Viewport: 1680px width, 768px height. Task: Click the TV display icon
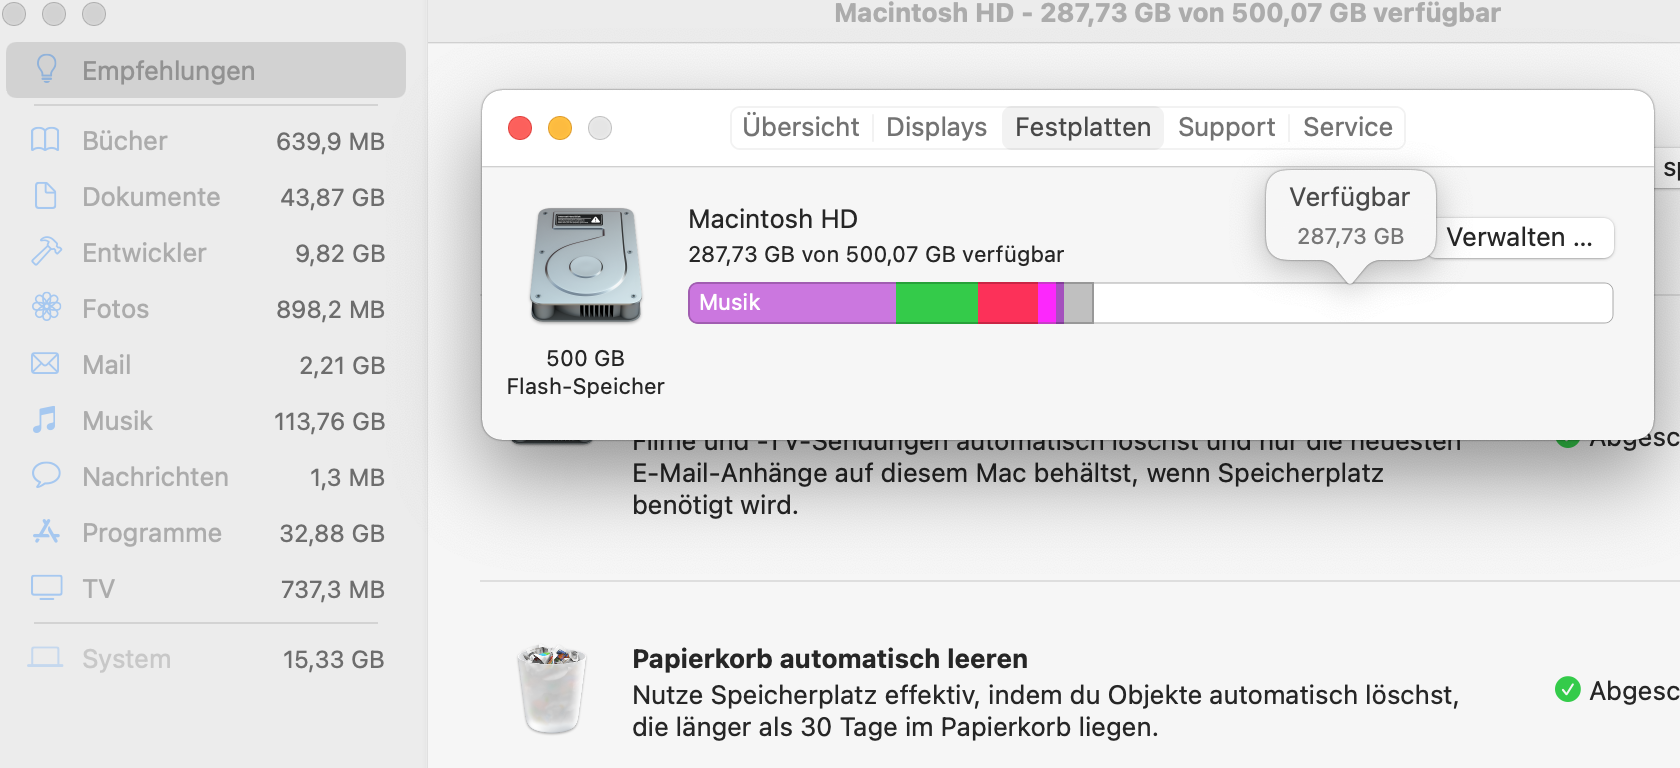(x=46, y=587)
